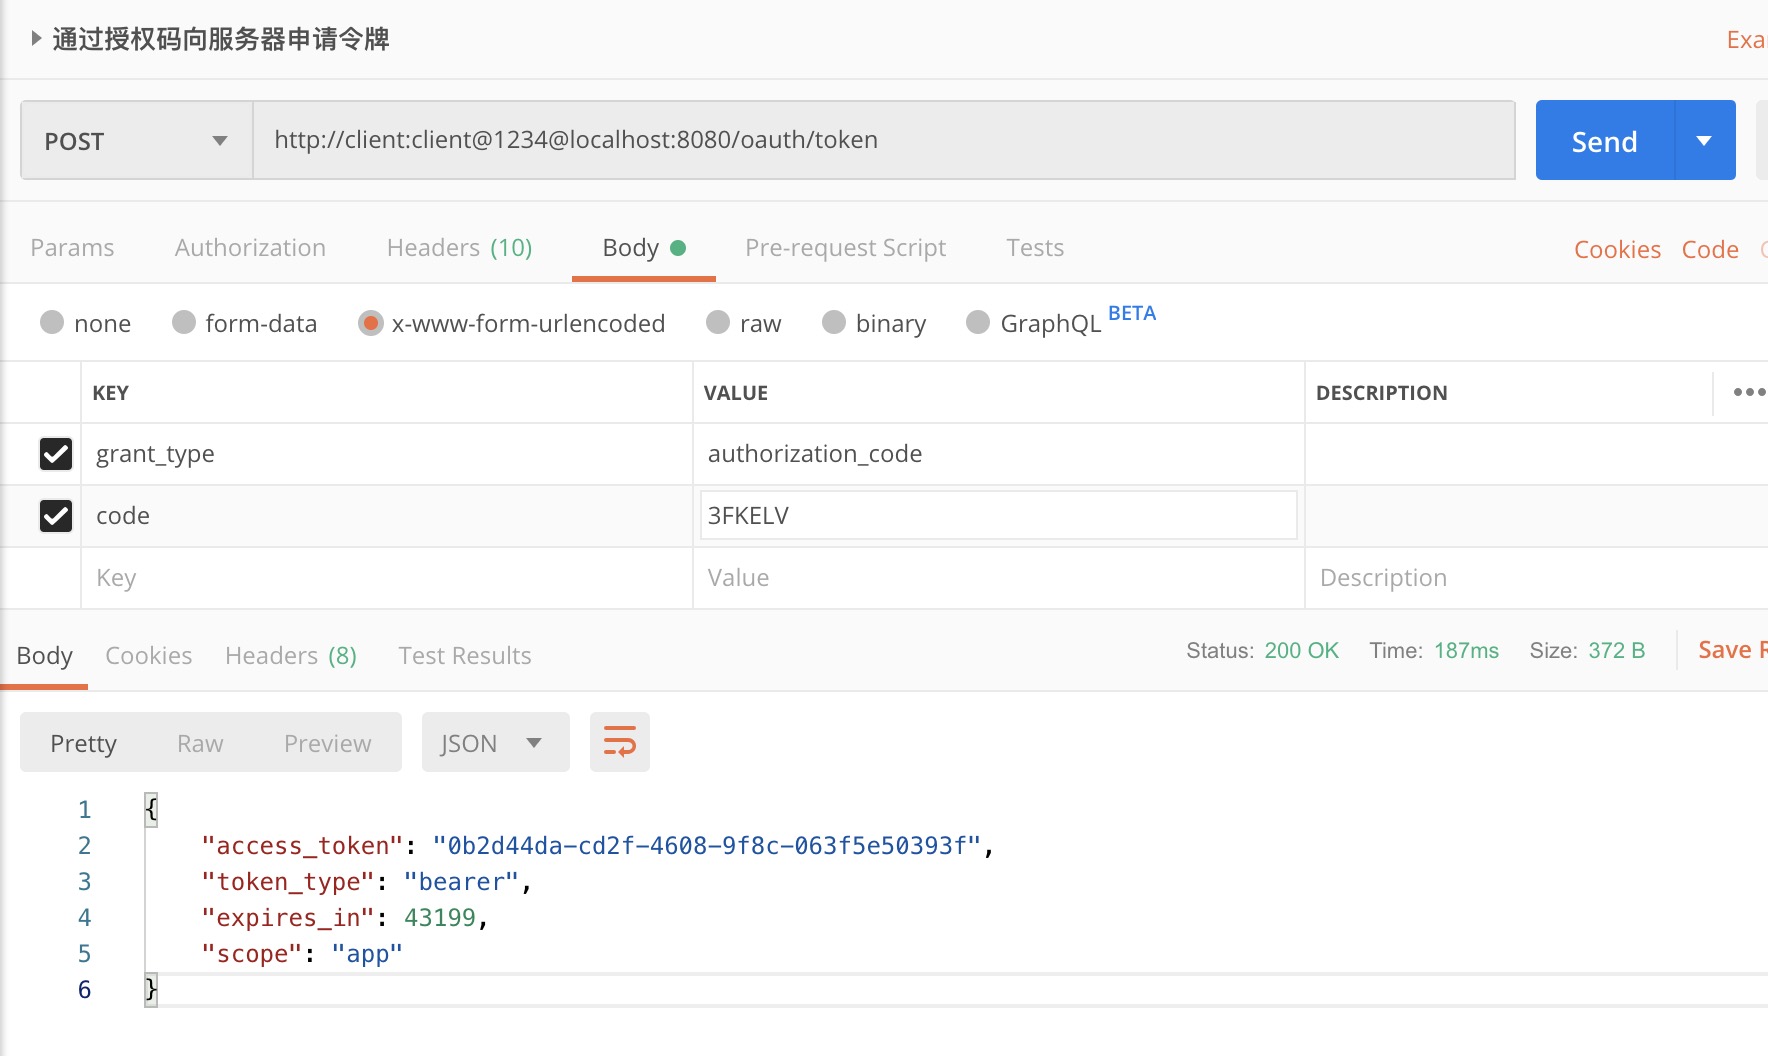
Task: Click the empty Description placeholder field
Action: (x=1536, y=578)
